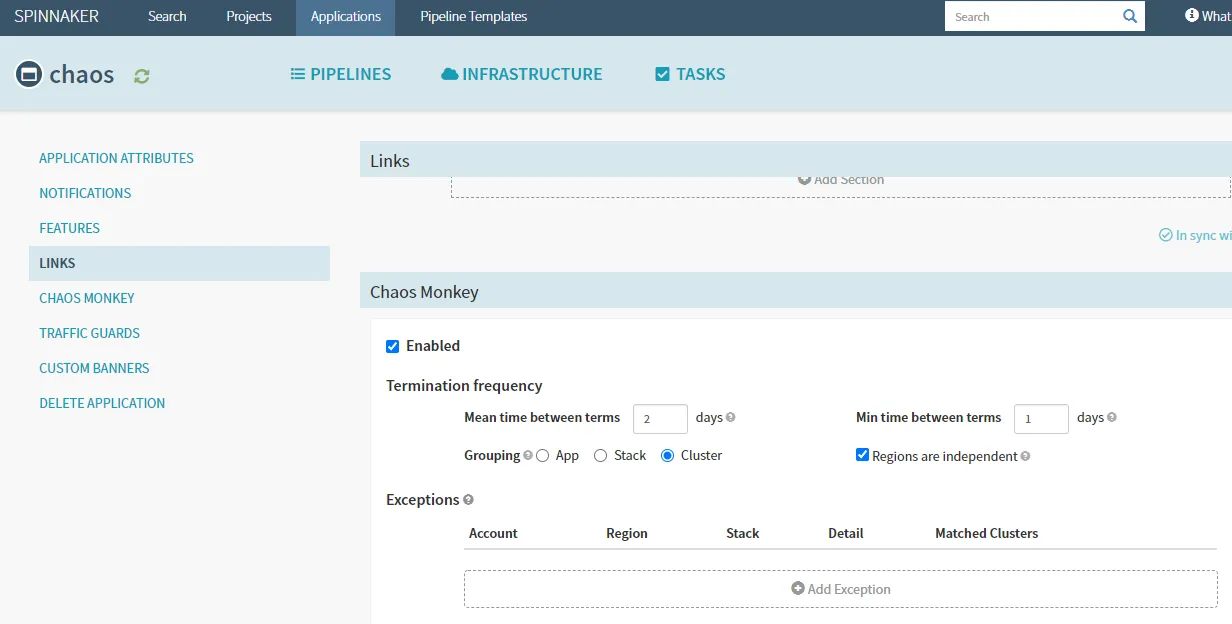
Task: Click the green refresh icon beside chaos
Action: pyautogui.click(x=142, y=76)
